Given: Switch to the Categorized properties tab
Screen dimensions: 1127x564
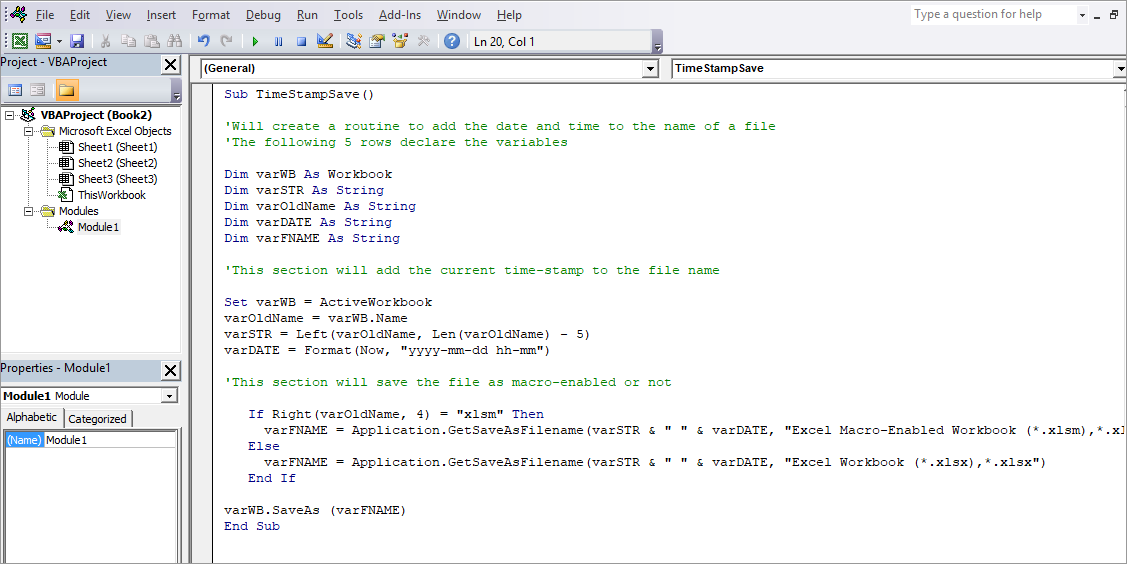Looking at the screenshot, I should click(97, 419).
